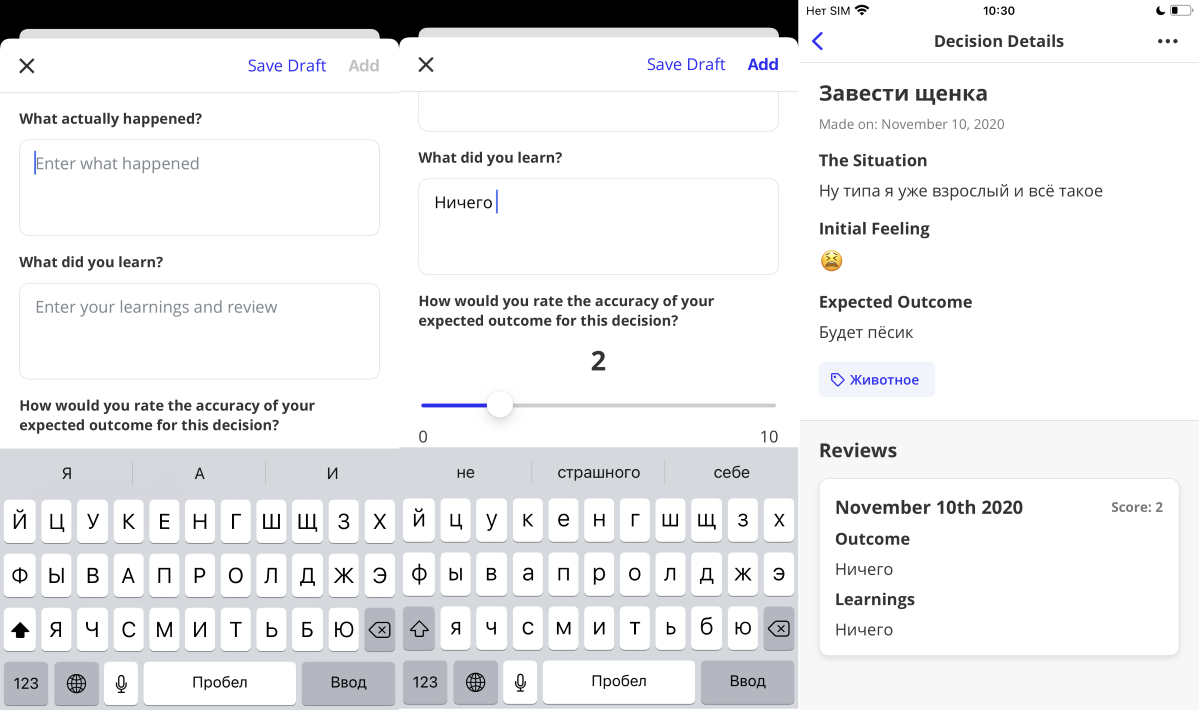This screenshot has height=710, width=1200.
Task: Open the three-dot more options menu
Action: (x=1167, y=41)
